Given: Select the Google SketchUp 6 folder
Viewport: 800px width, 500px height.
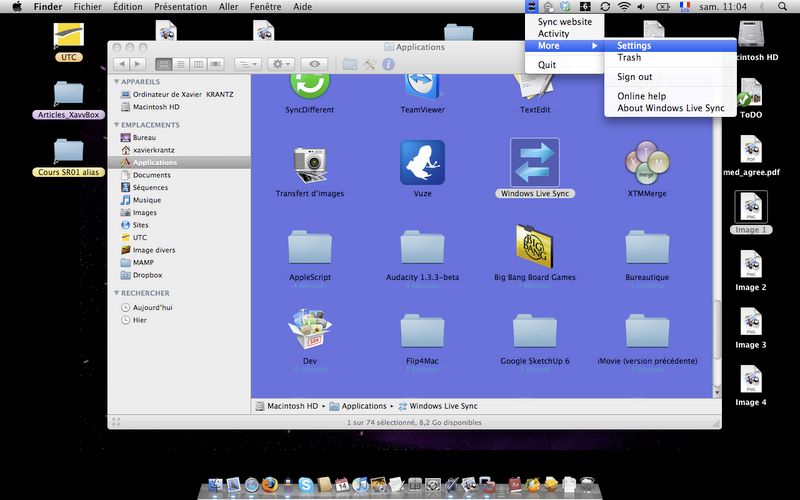Looking at the screenshot, I should [535, 331].
